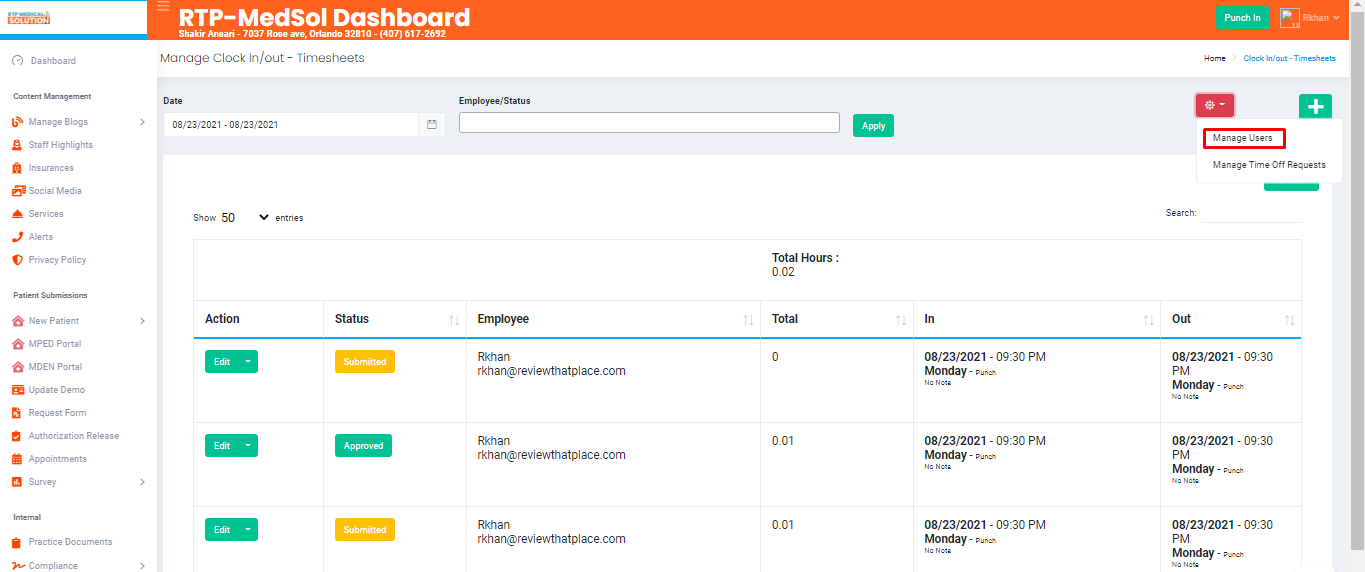1365x572 pixels.
Task: Click the Practice Documents icon
Action: click(18, 542)
